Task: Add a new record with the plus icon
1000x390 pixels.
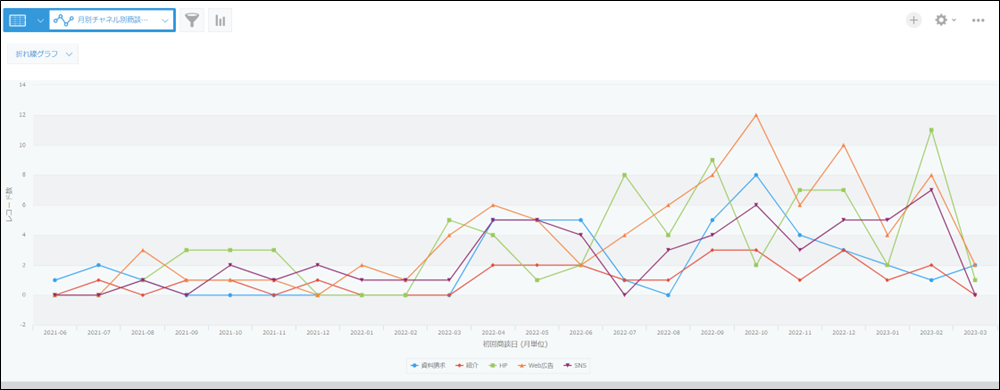Action: tap(914, 20)
